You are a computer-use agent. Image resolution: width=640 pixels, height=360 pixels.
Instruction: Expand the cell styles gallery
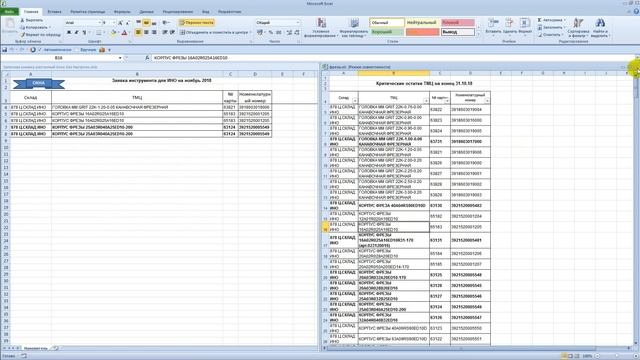click(478, 34)
